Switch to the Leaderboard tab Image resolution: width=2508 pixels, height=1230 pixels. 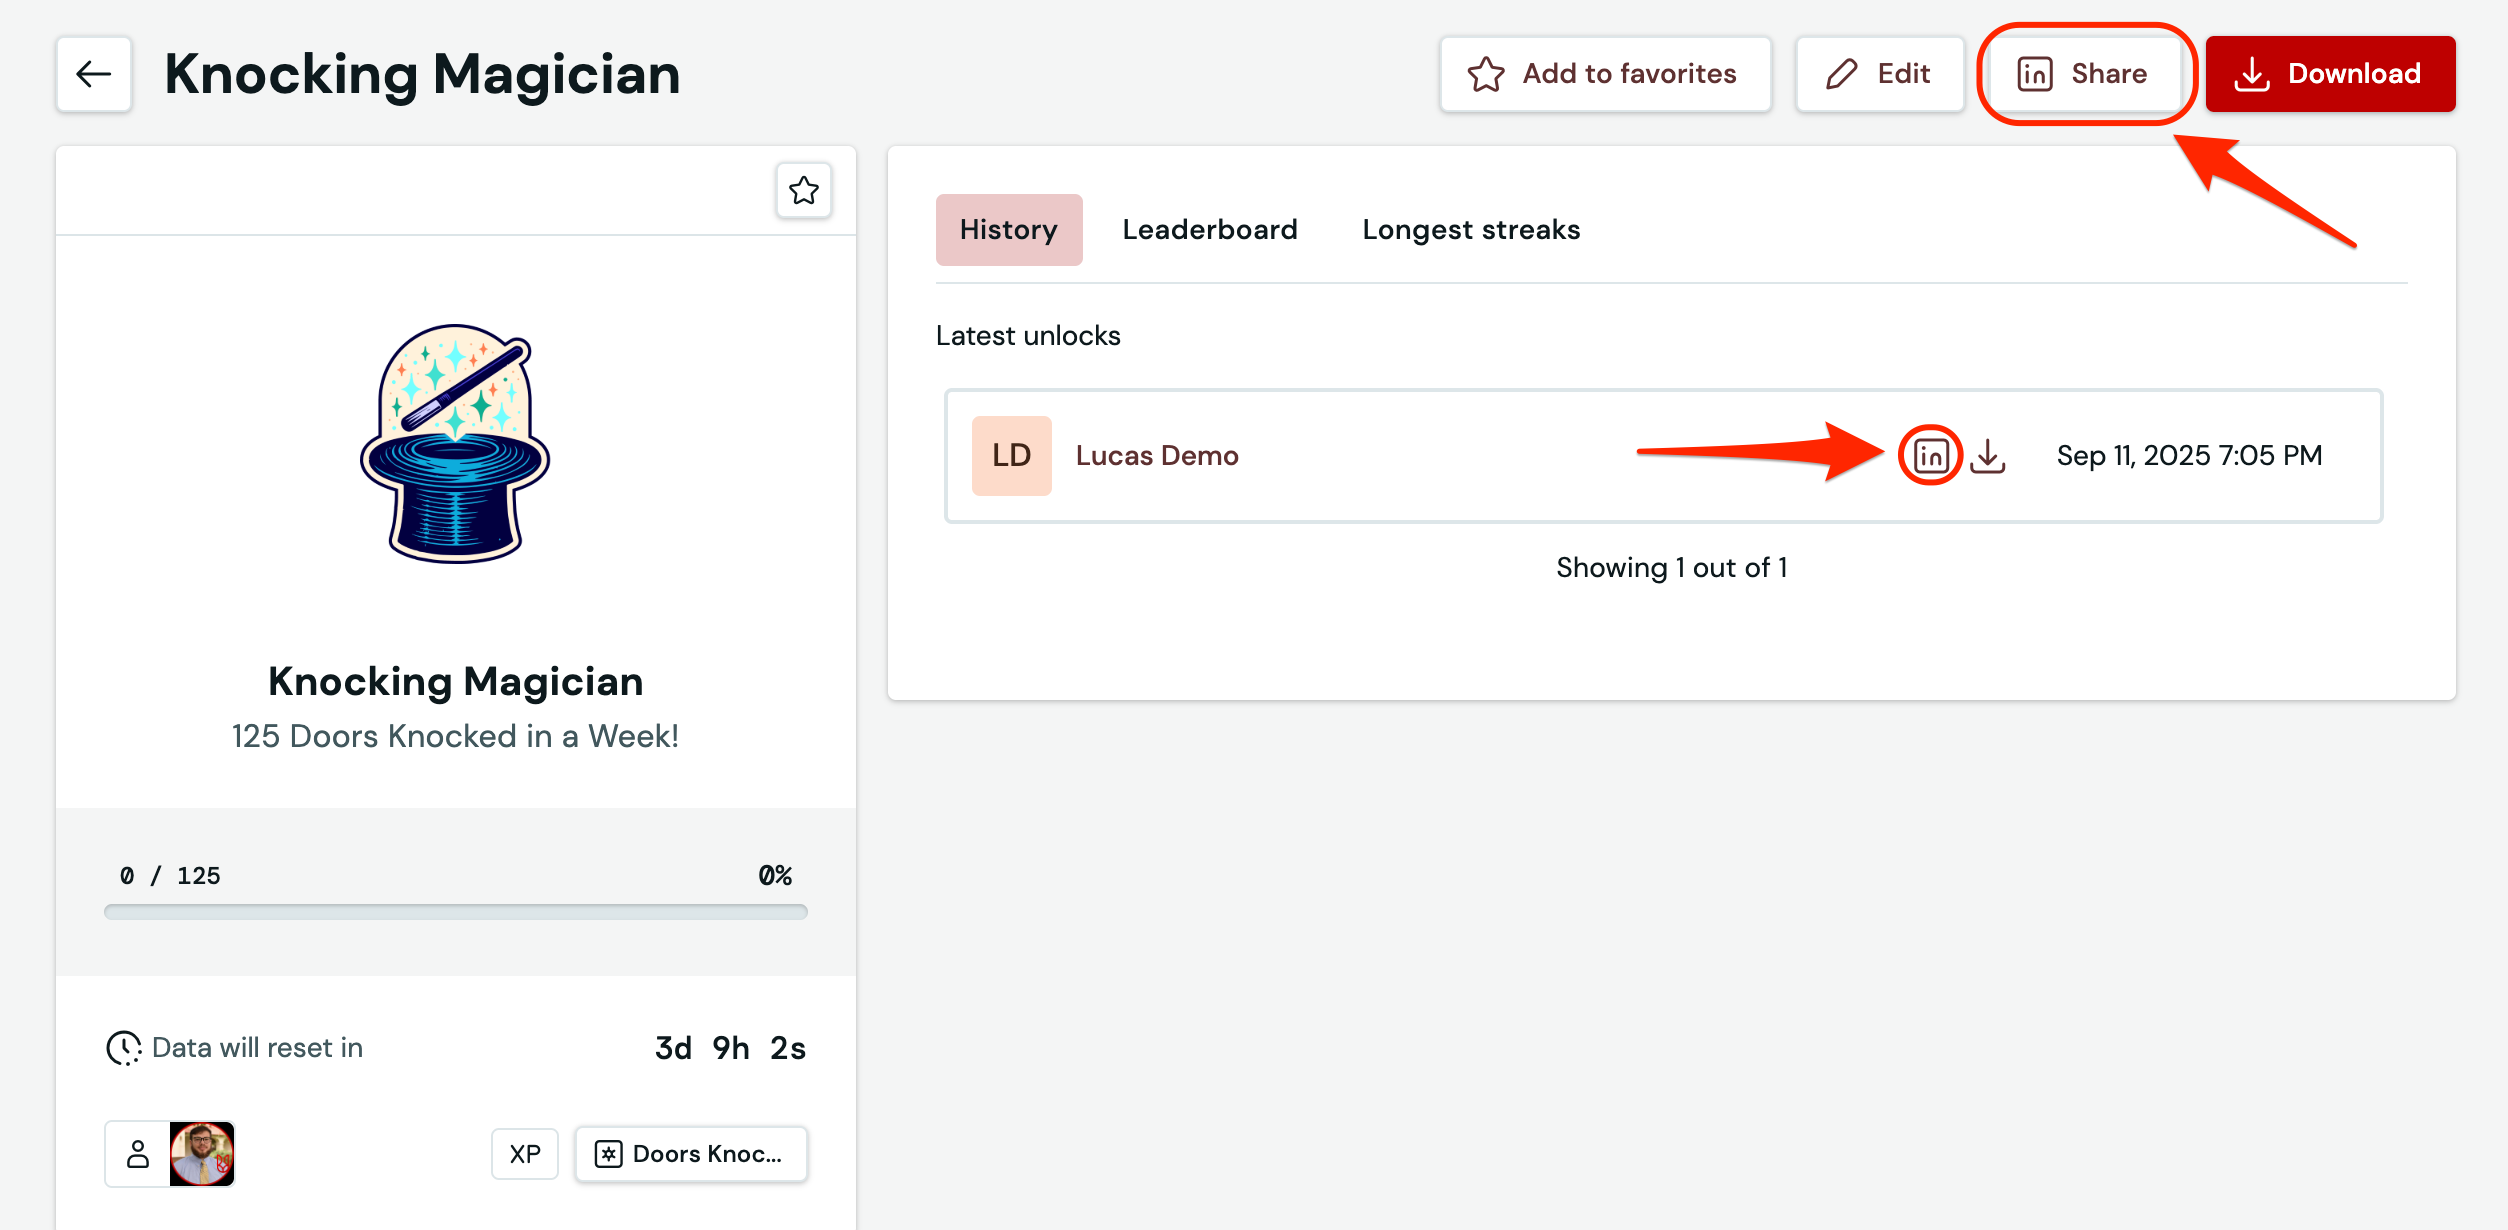click(x=1210, y=230)
